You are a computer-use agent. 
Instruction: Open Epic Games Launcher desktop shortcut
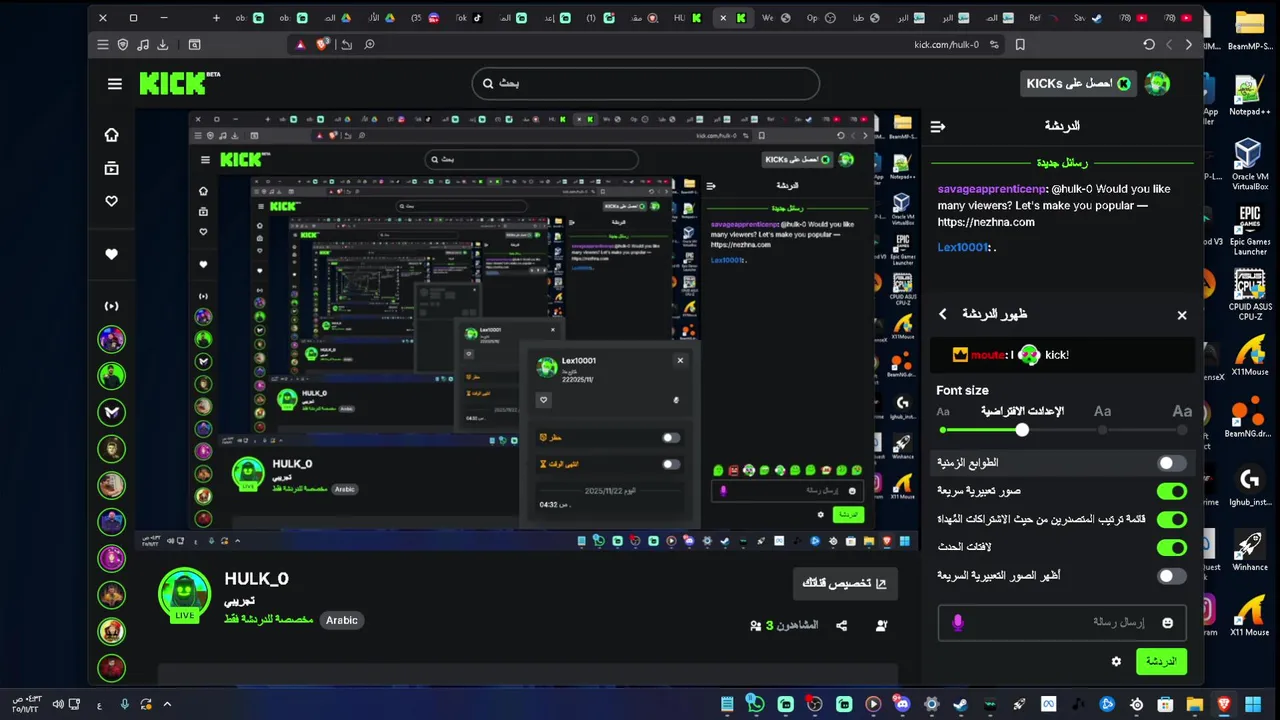tap(1249, 231)
